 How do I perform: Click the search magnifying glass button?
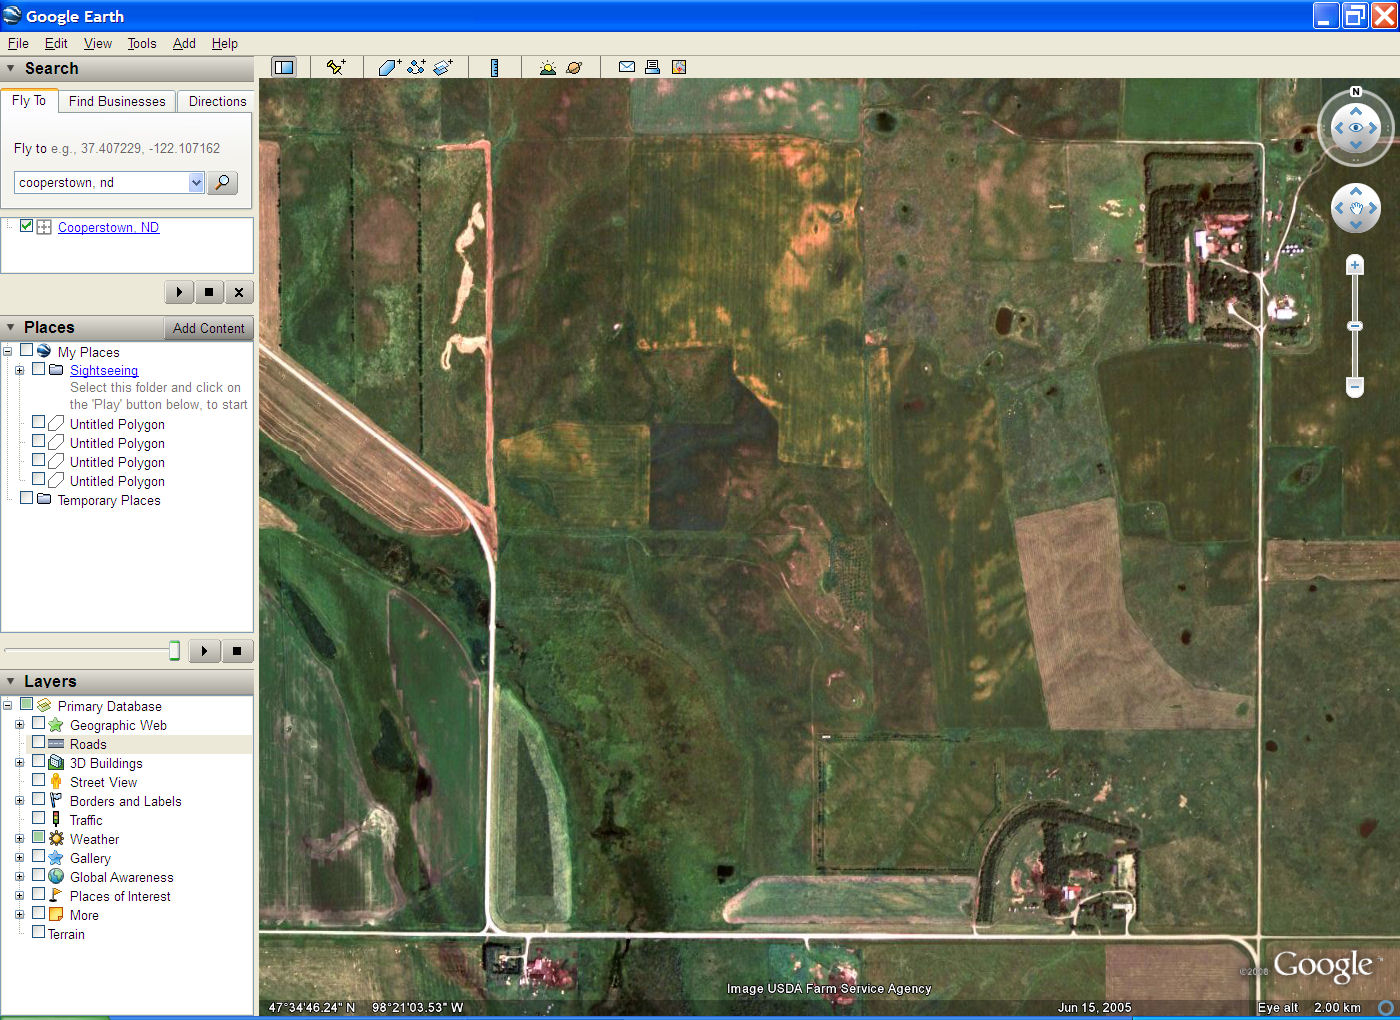pyautogui.click(x=222, y=182)
